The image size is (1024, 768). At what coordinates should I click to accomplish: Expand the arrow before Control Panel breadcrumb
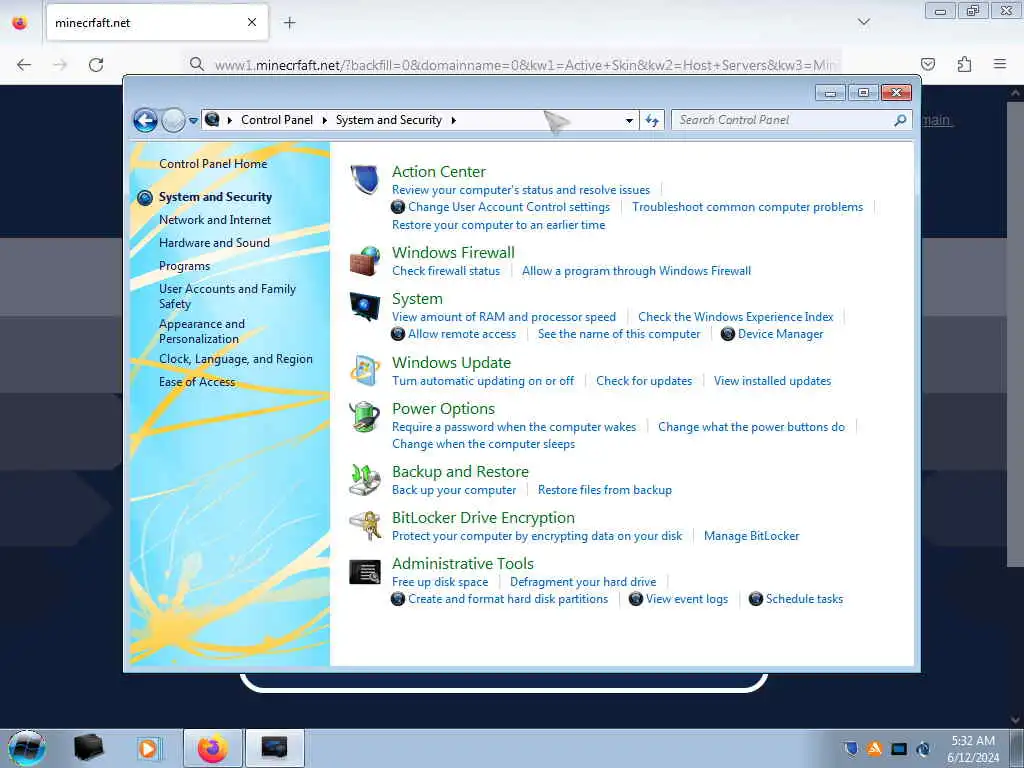click(x=229, y=120)
